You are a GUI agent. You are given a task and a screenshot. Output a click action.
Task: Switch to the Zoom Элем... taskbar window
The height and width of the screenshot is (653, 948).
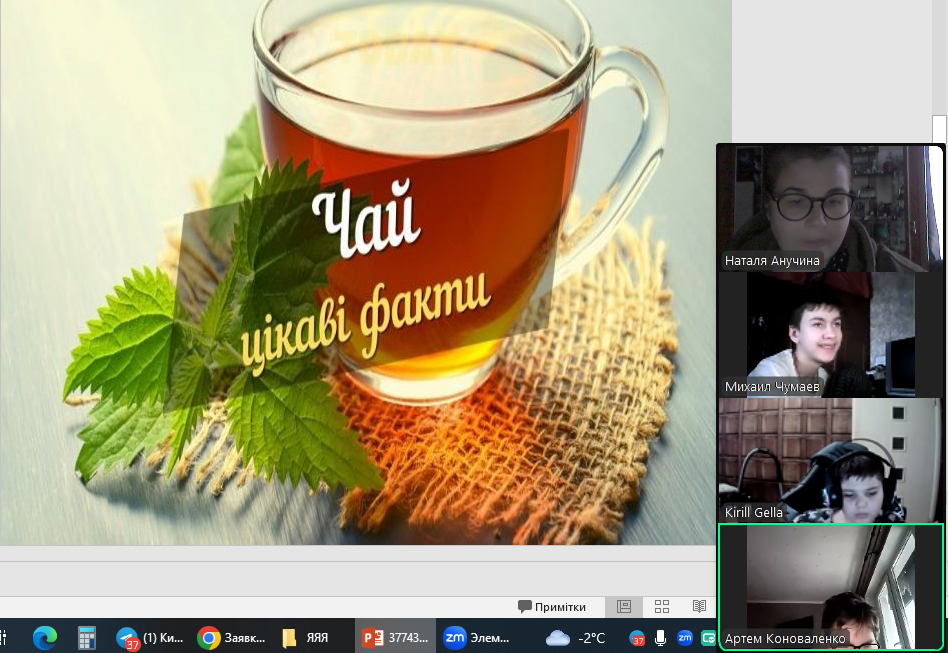(478, 638)
